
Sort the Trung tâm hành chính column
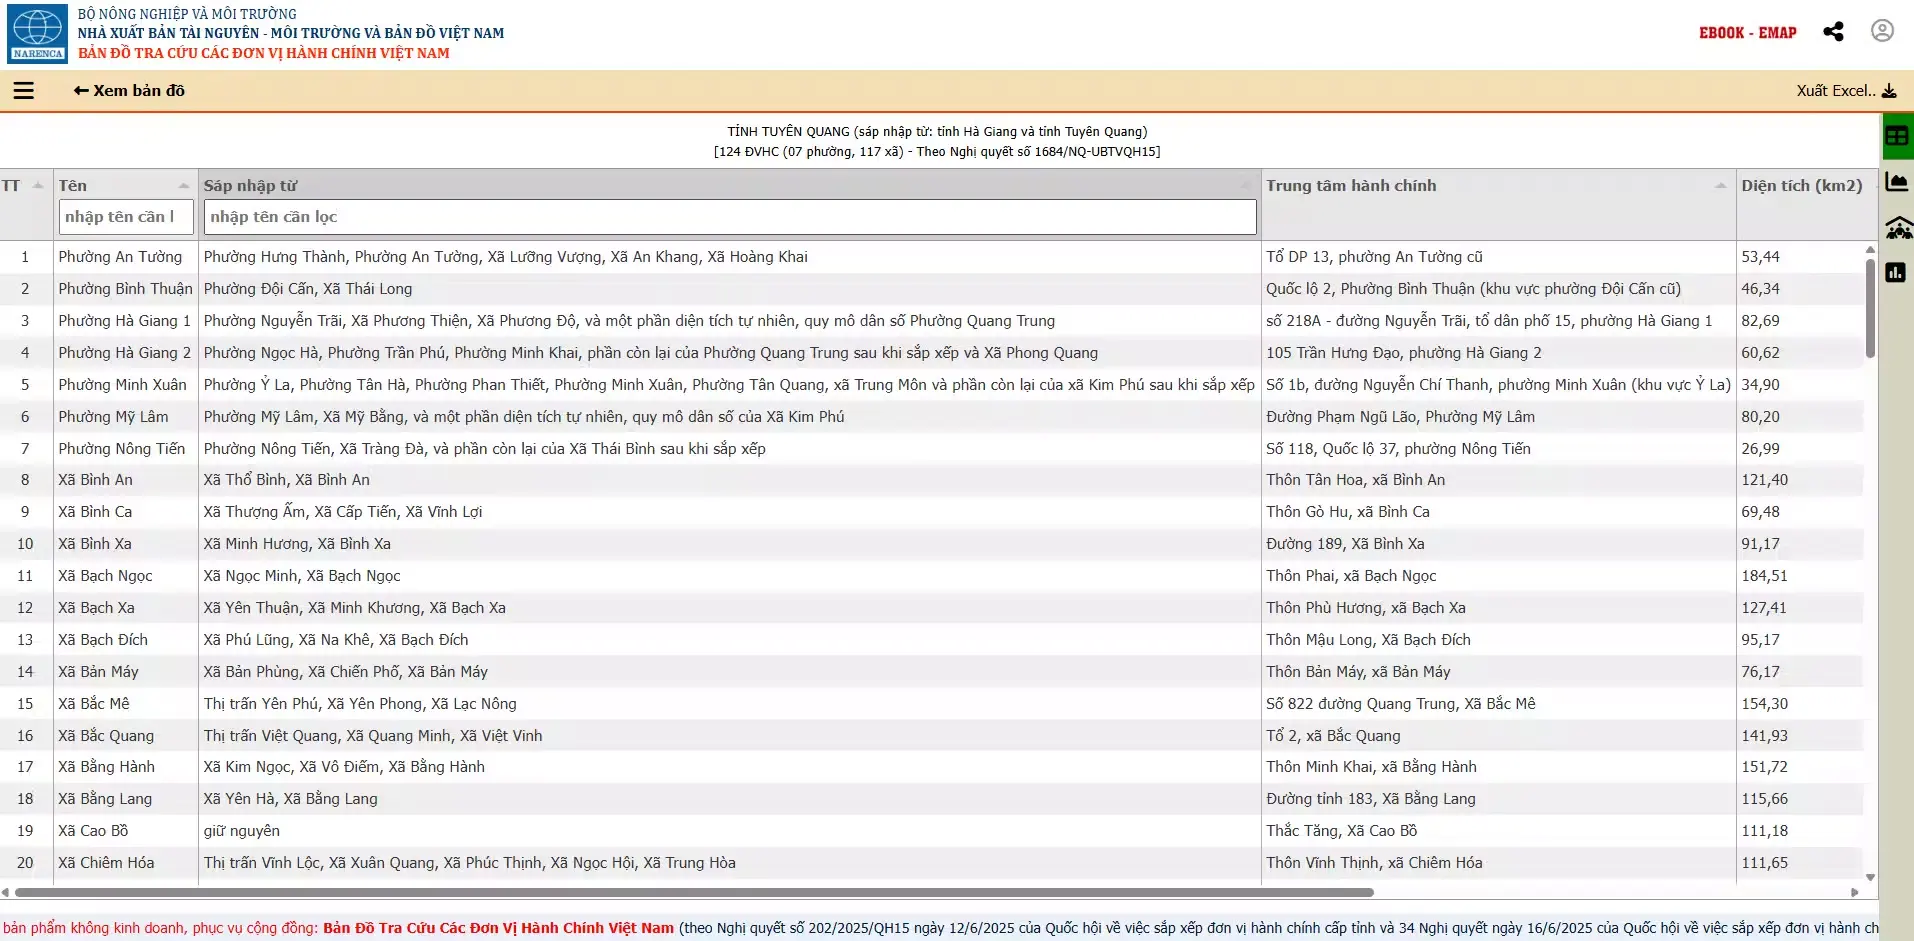point(1720,186)
